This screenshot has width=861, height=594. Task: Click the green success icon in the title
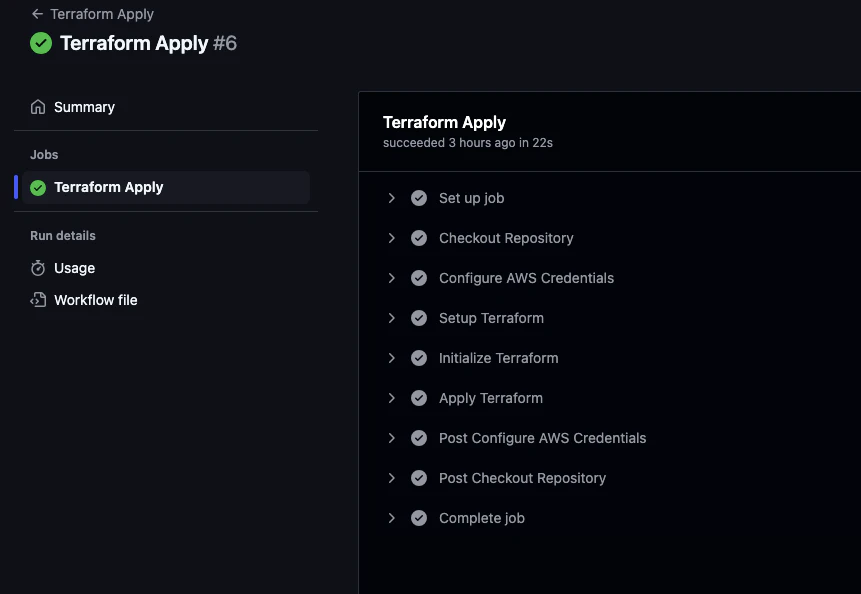41,43
